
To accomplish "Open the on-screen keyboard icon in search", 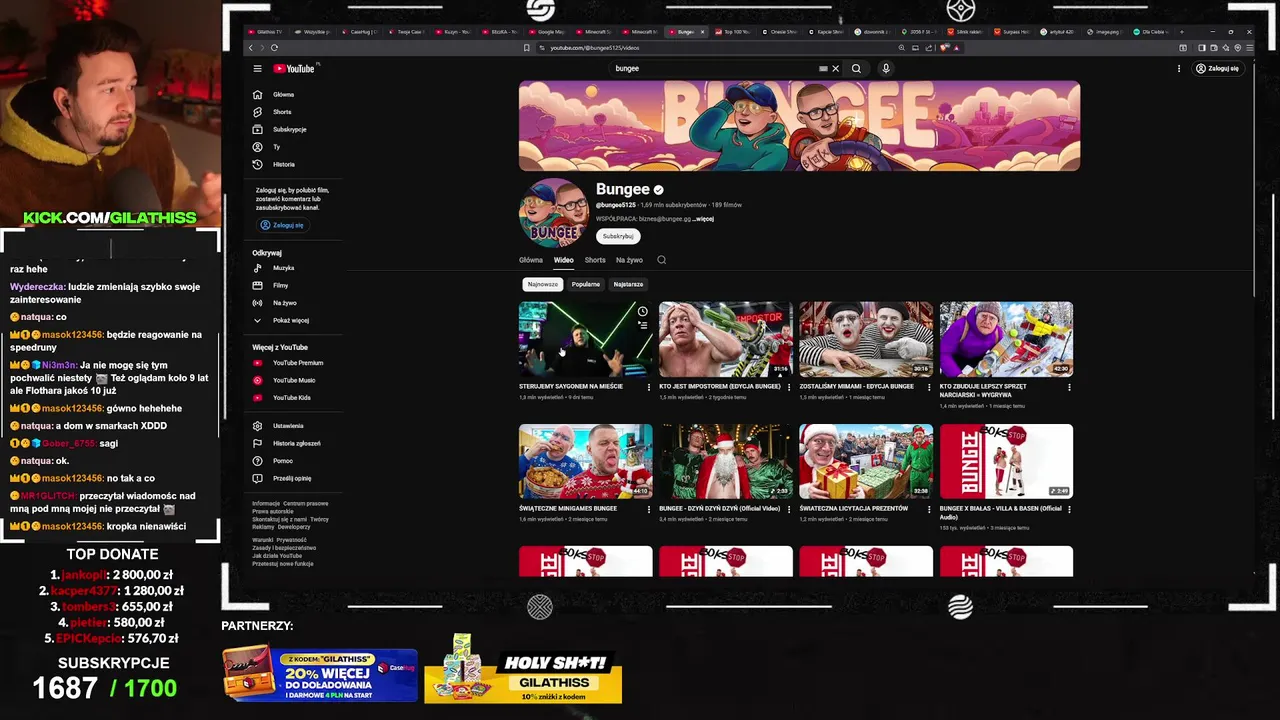I will 824,69.
